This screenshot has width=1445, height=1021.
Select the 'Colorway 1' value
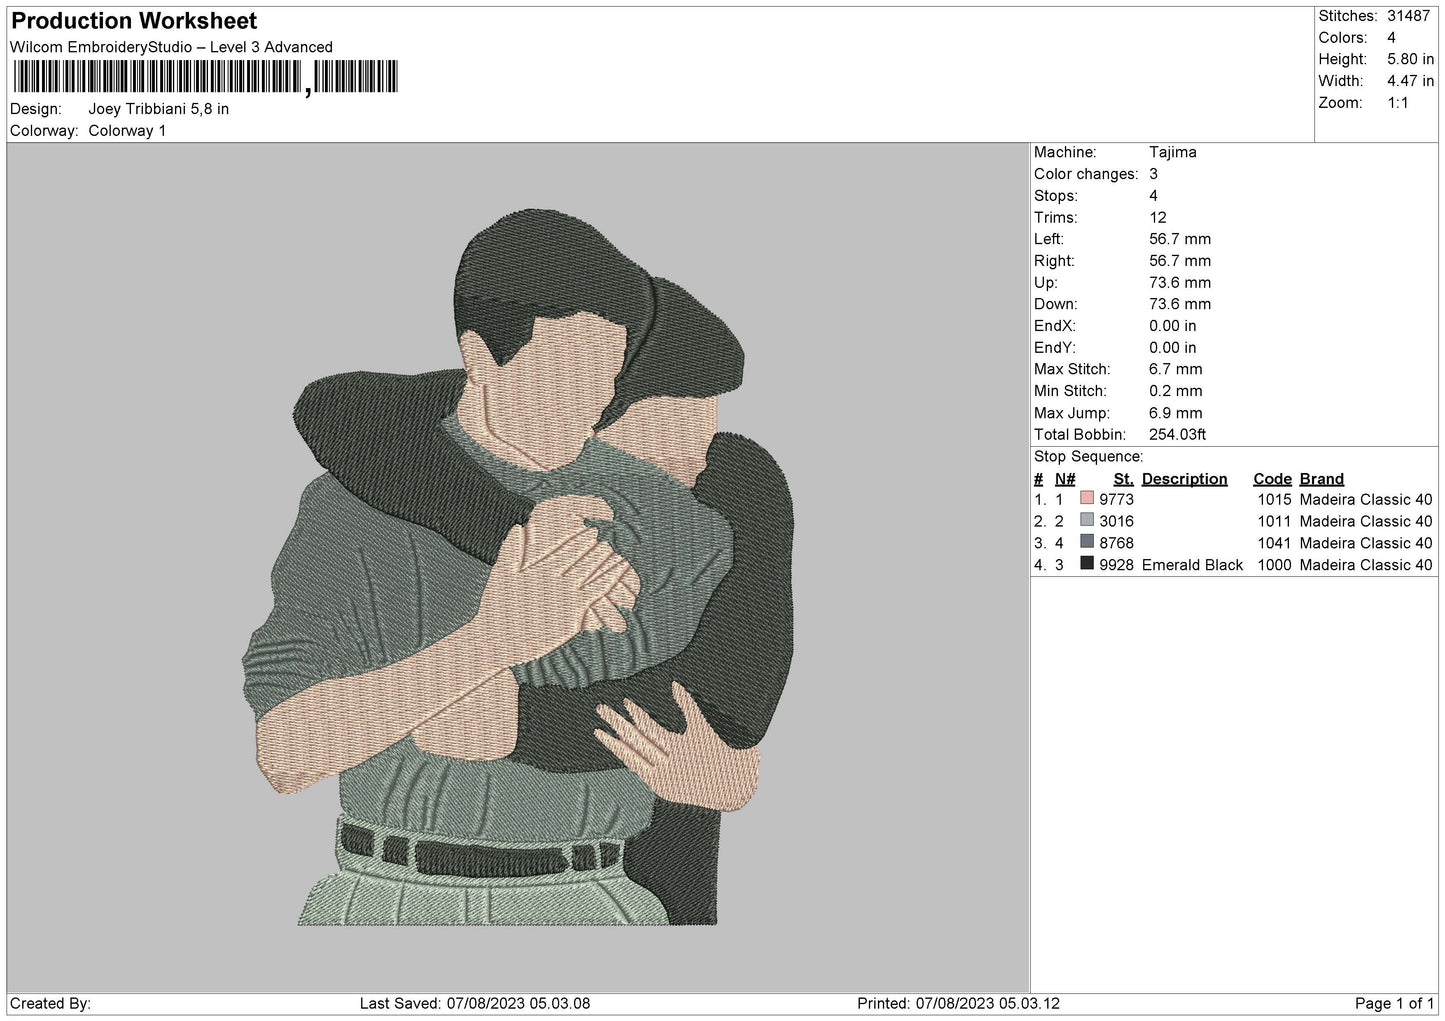point(127,131)
